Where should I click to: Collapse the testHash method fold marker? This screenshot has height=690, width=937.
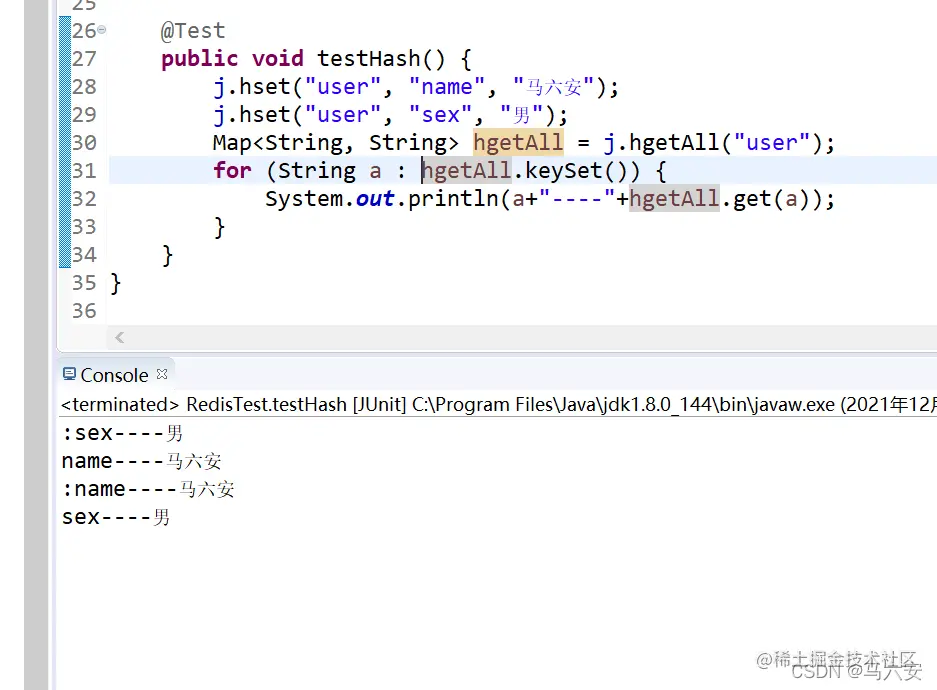(x=102, y=29)
